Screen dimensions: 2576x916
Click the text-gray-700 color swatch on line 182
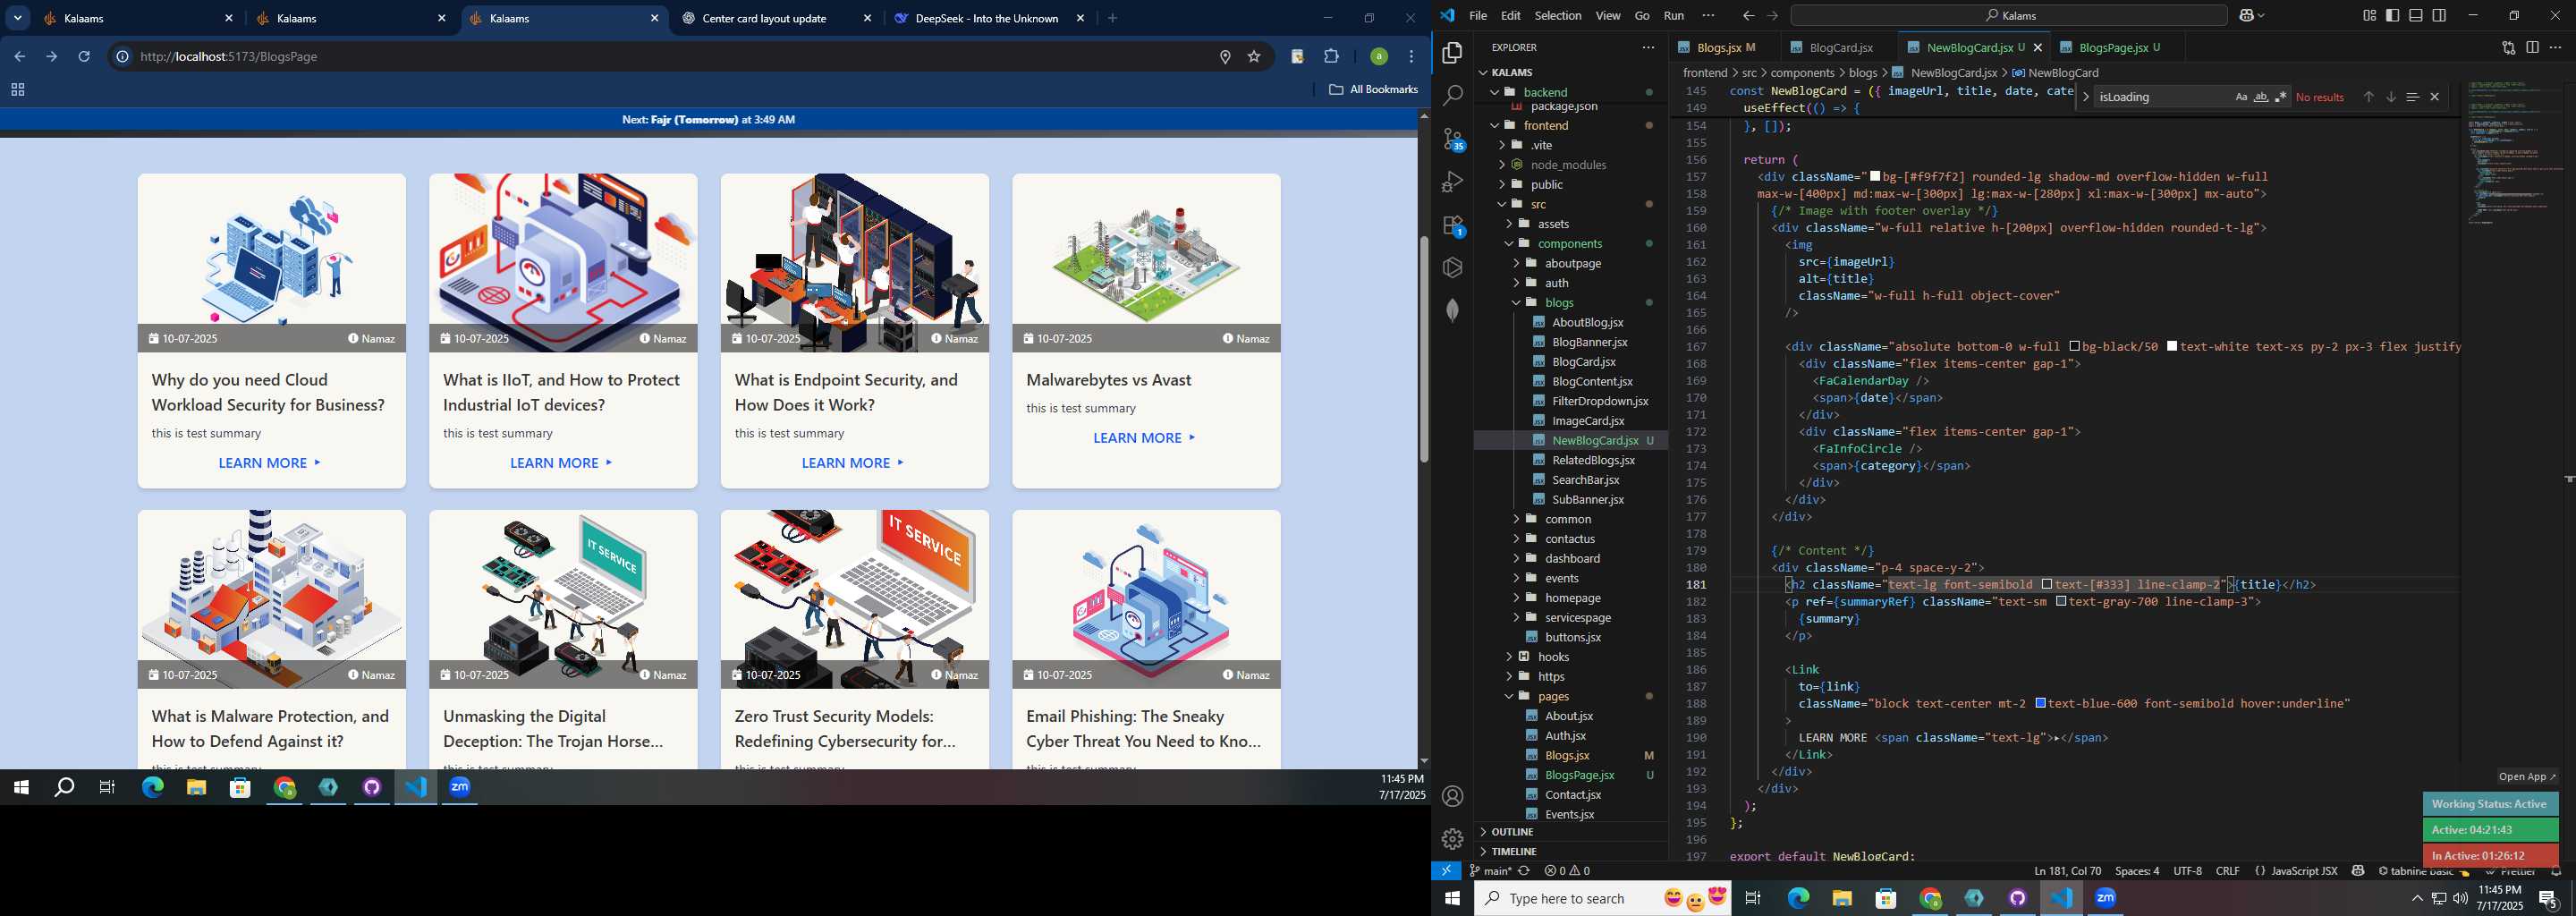tap(2061, 601)
